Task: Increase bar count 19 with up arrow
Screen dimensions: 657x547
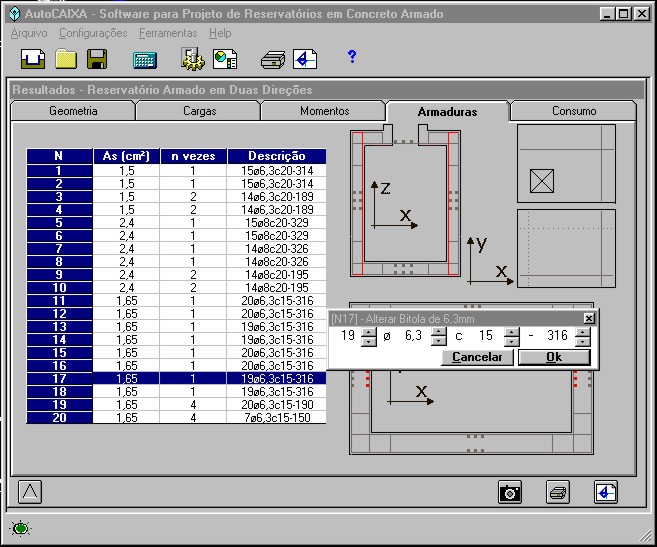Action: pos(368,332)
